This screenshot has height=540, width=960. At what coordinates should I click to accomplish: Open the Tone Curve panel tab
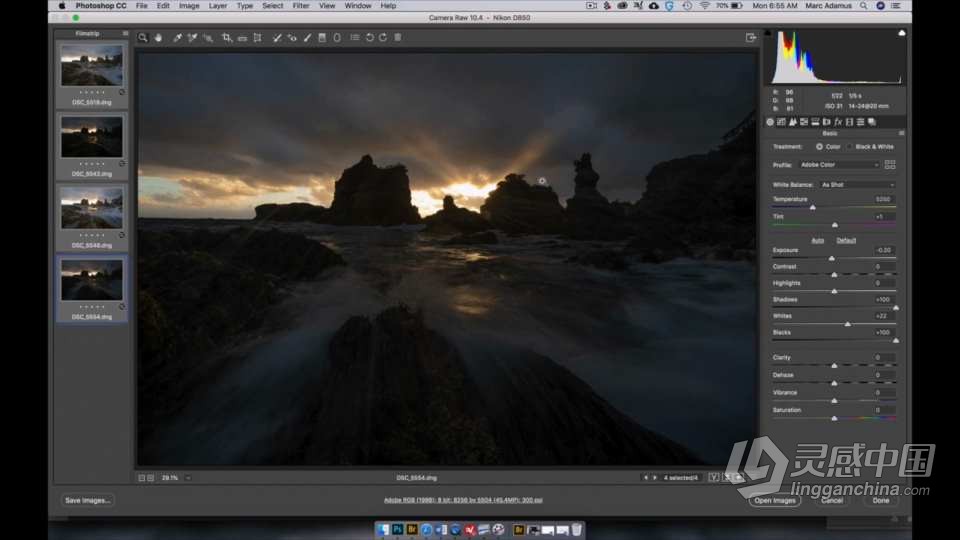pos(781,122)
